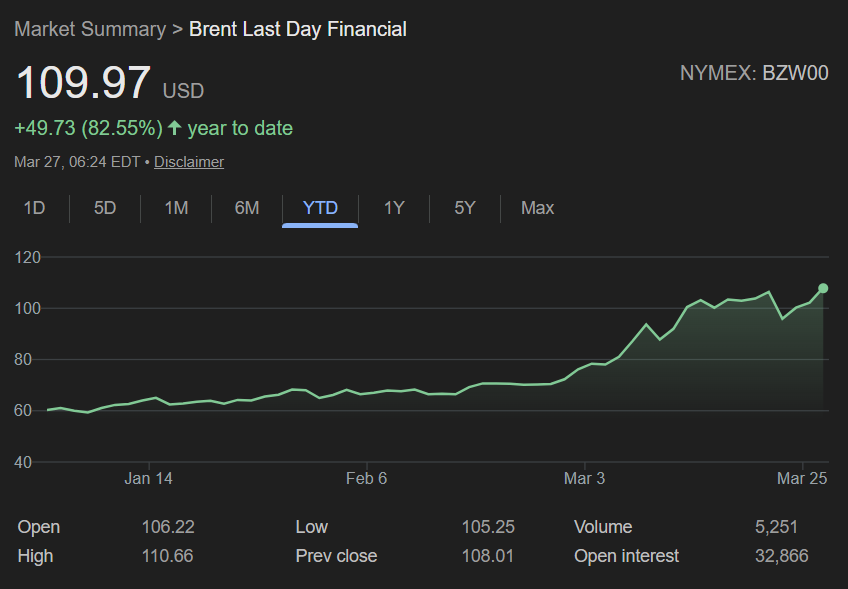This screenshot has width=848, height=589.
Task: Click the active YTD tab
Action: pyautogui.click(x=320, y=208)
